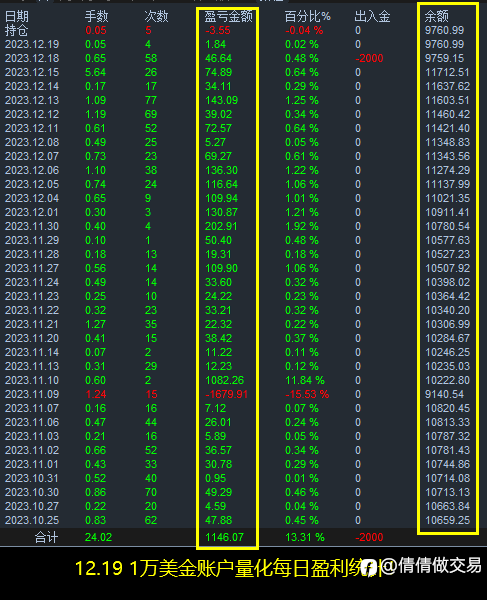Select the date cell 2023.11.01
This screenshot has width=487, height=600.
(32, 464)
